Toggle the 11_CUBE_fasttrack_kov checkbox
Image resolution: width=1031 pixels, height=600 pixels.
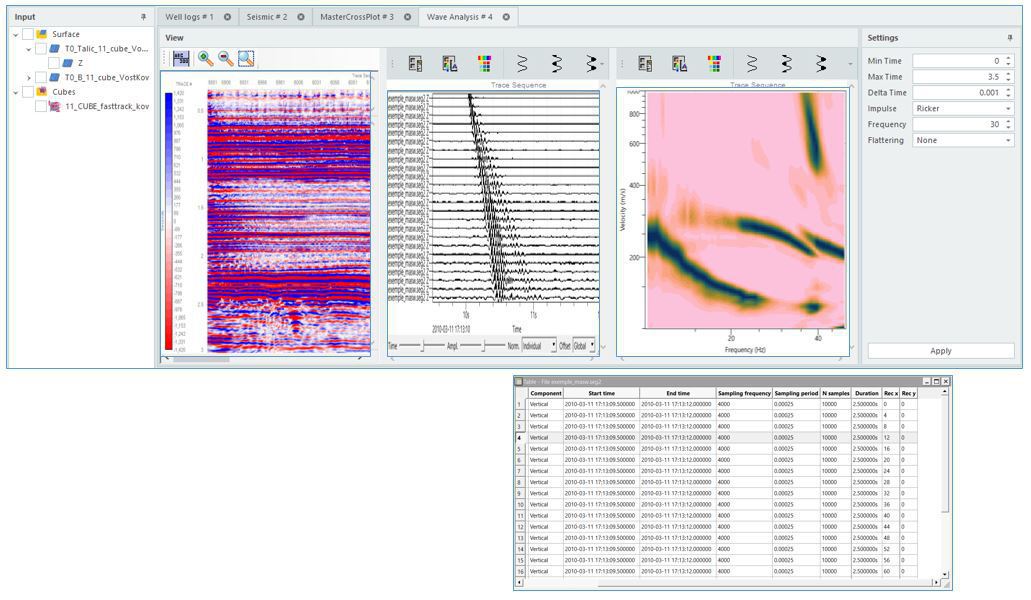point(41,106)
